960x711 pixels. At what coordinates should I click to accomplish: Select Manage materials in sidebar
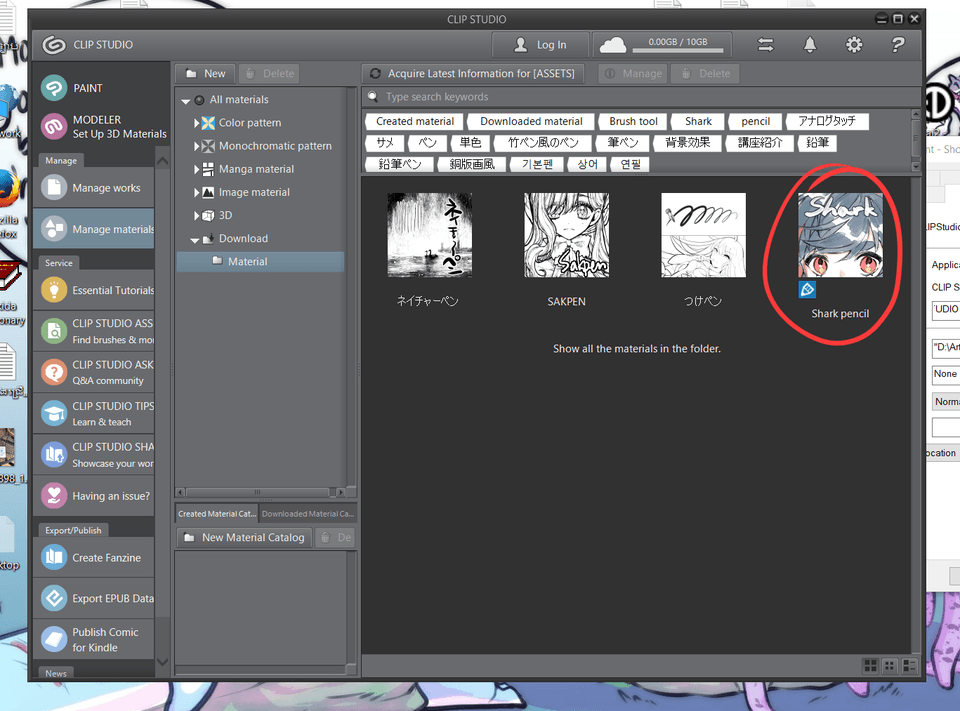click(94, 229)
